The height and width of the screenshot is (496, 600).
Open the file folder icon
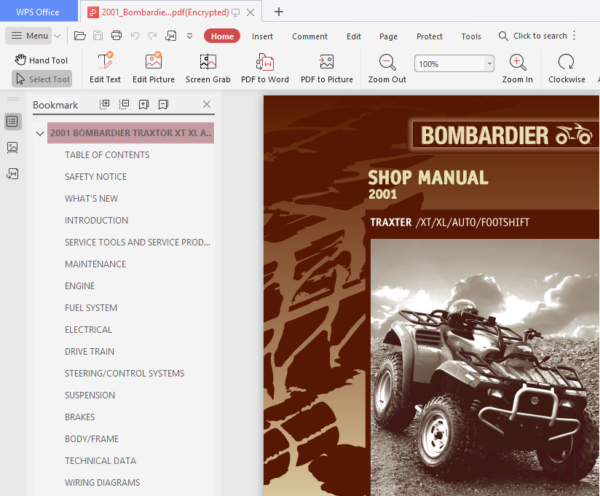[80, 36]
